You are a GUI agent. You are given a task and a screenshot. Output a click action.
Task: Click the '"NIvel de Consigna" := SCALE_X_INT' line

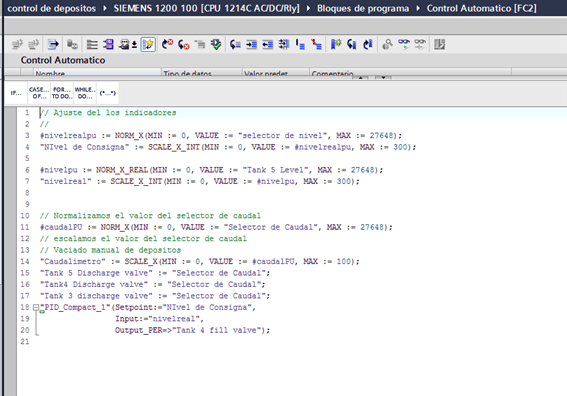[228, 147]
